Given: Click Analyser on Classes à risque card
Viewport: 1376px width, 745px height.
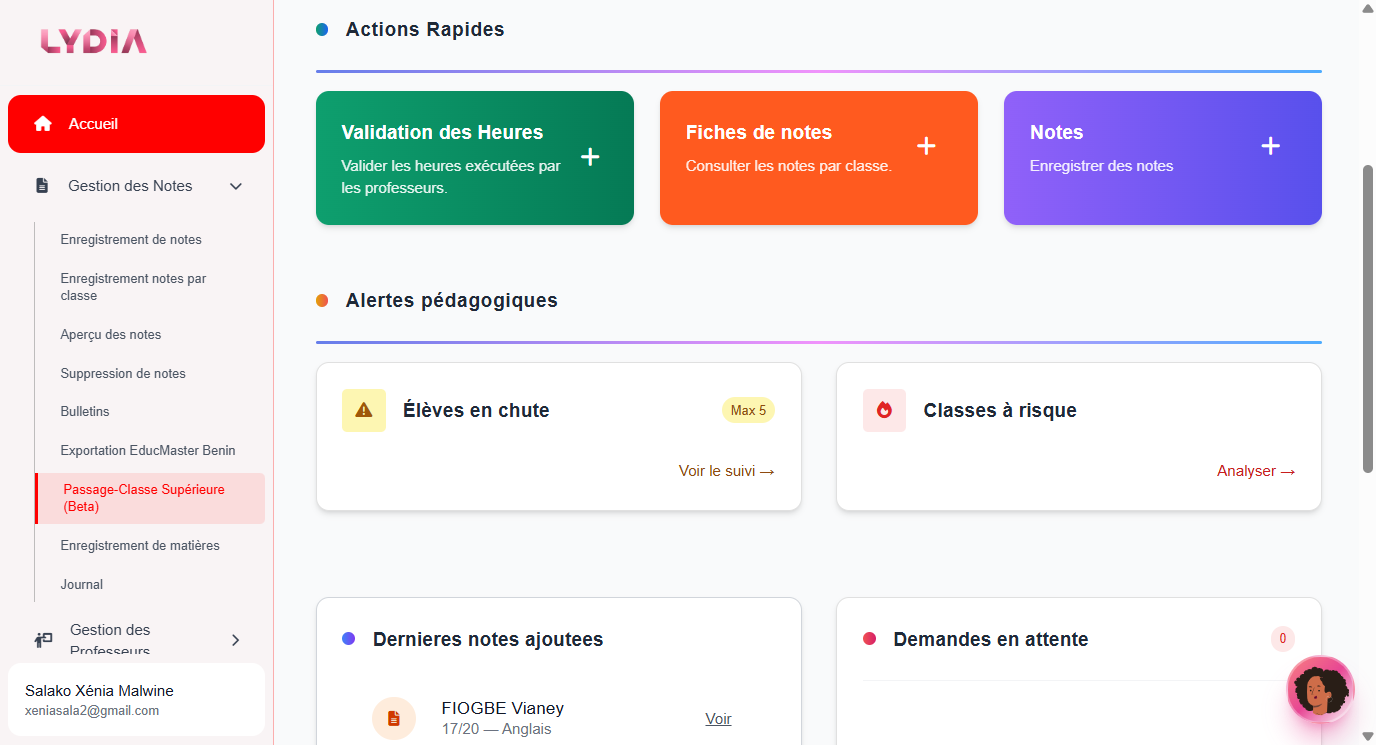Looking at the screenshot, I should 1256,470.
